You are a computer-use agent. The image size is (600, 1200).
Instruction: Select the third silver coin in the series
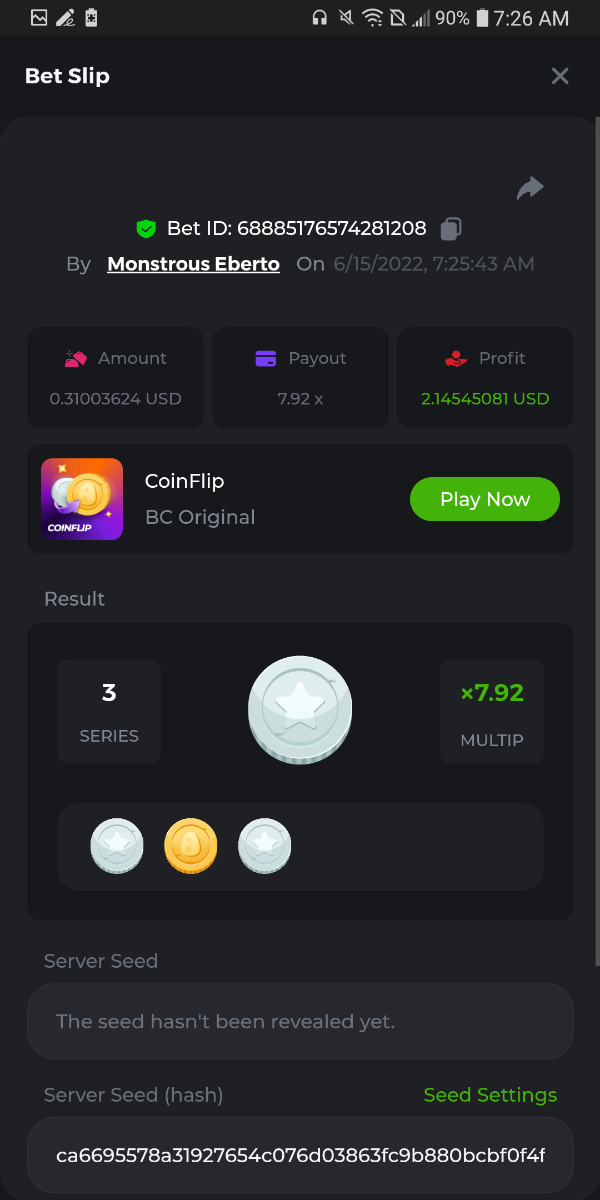(x=264, y=846)
